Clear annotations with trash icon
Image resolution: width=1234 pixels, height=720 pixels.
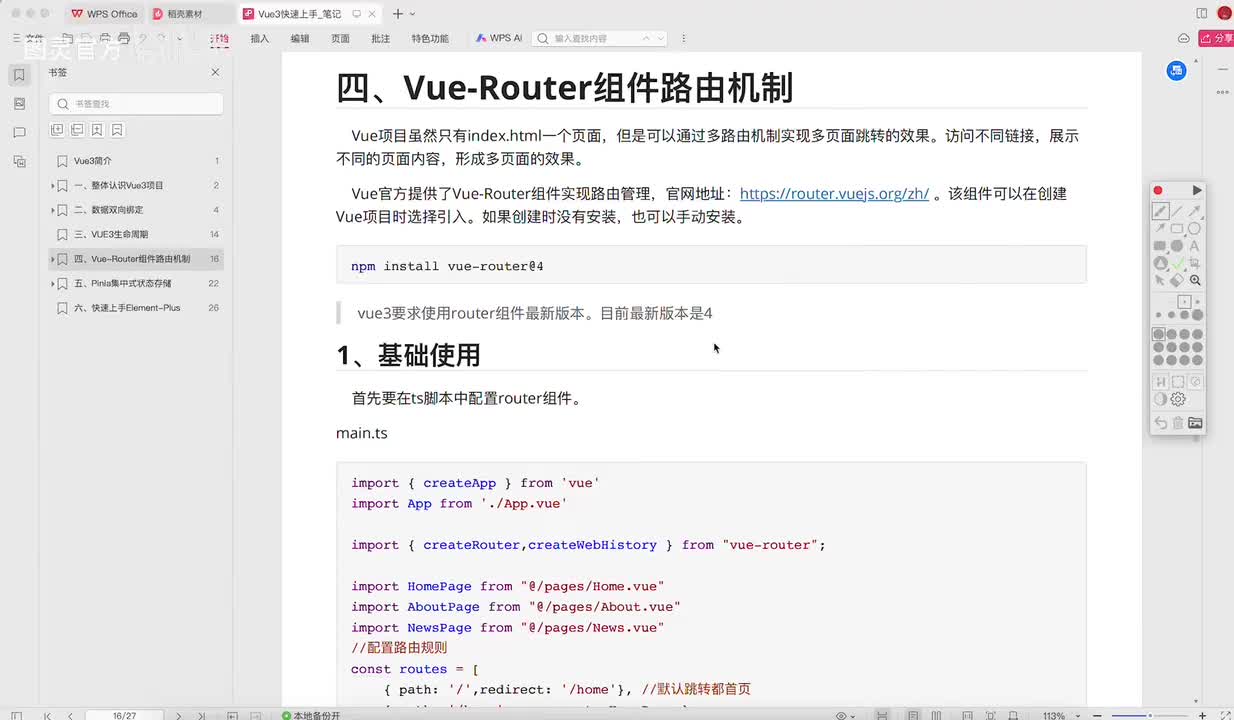(1178, 423)
